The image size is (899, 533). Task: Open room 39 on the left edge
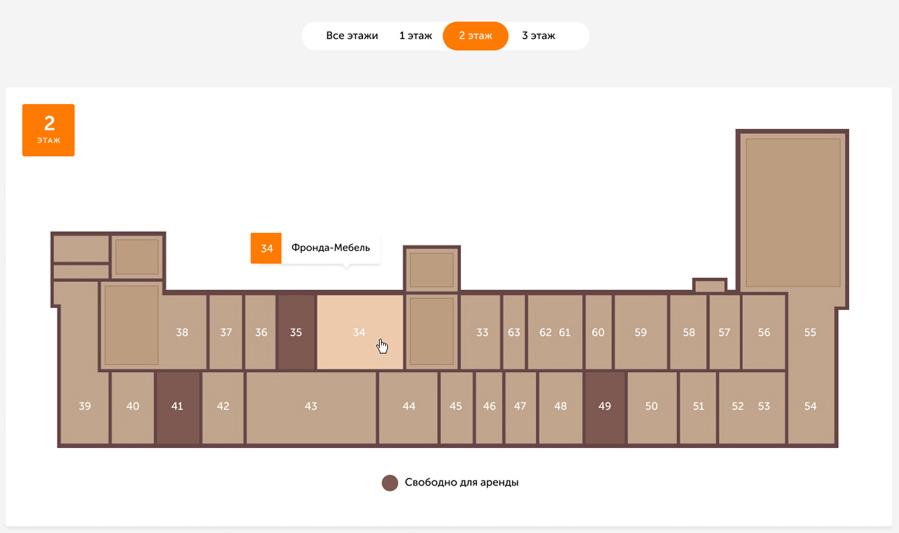coord(84,406)
